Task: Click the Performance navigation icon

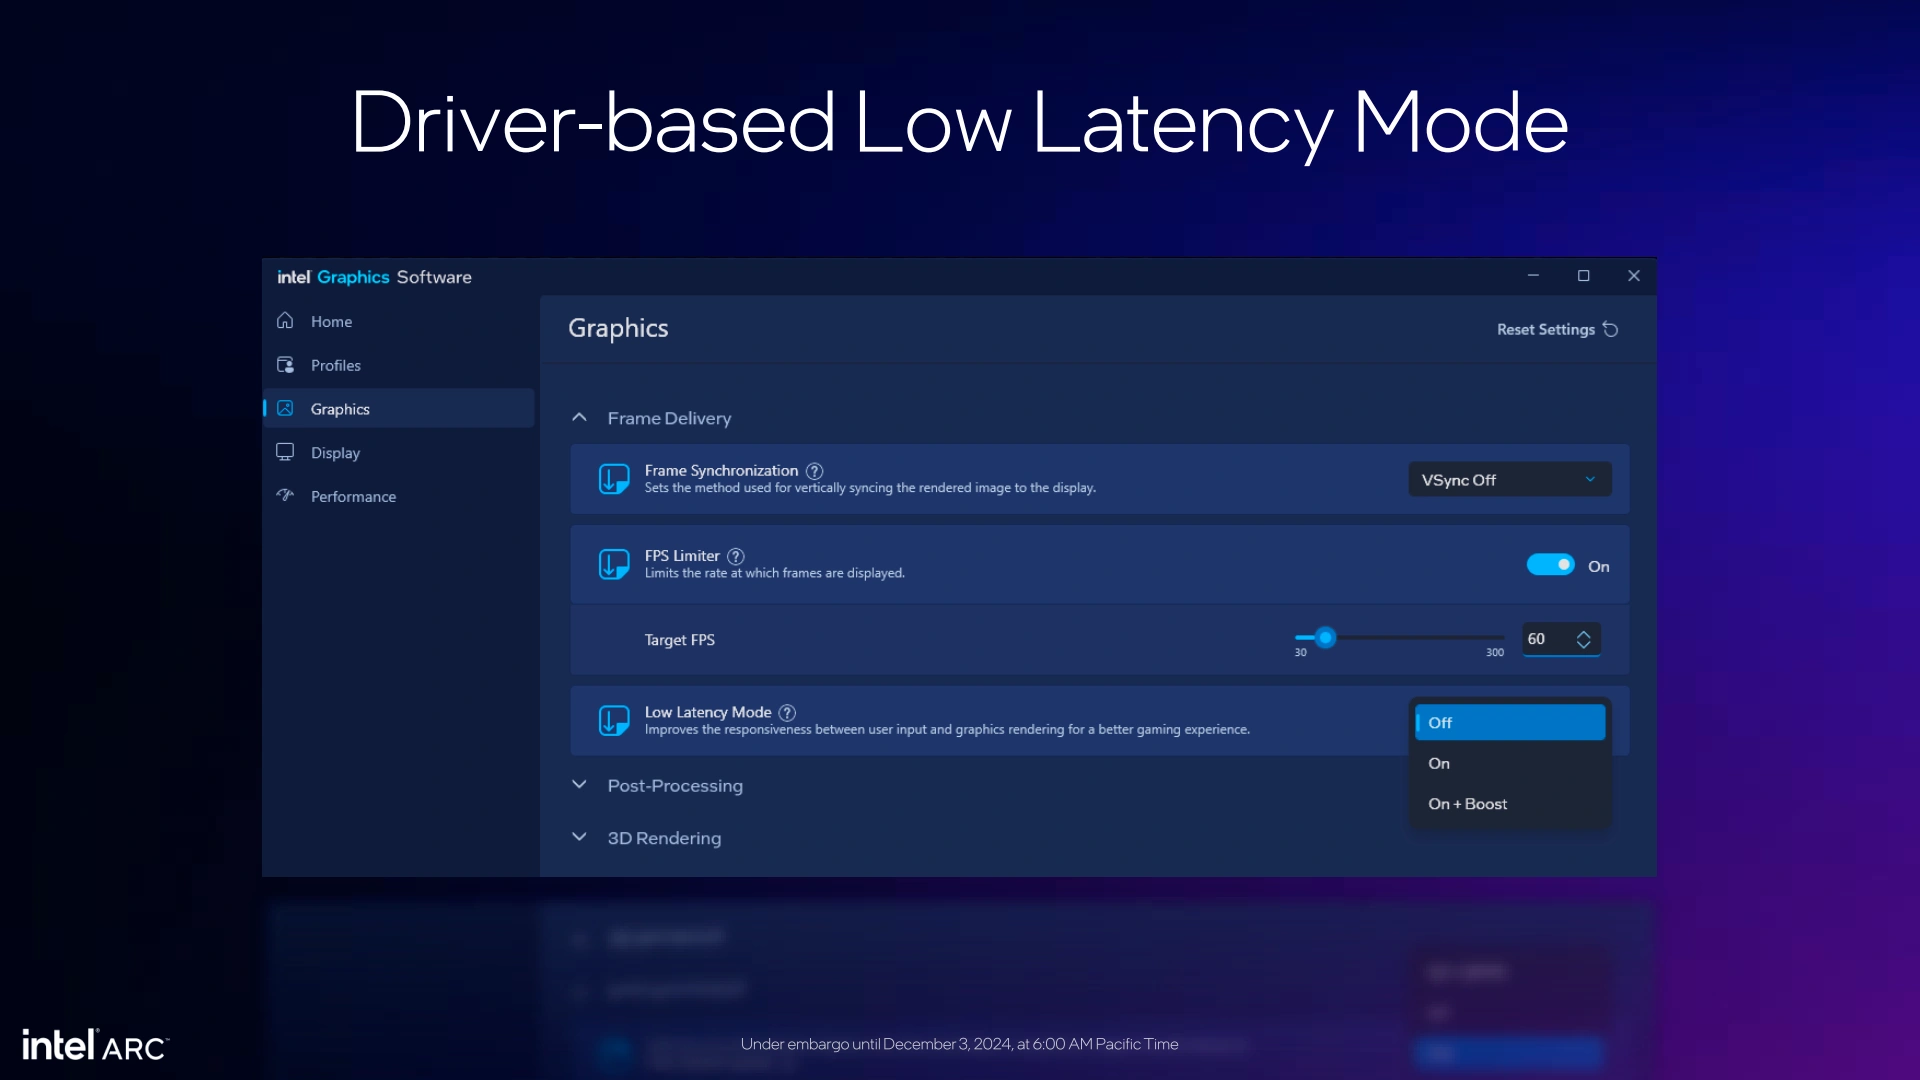Action: pos(285,495)
